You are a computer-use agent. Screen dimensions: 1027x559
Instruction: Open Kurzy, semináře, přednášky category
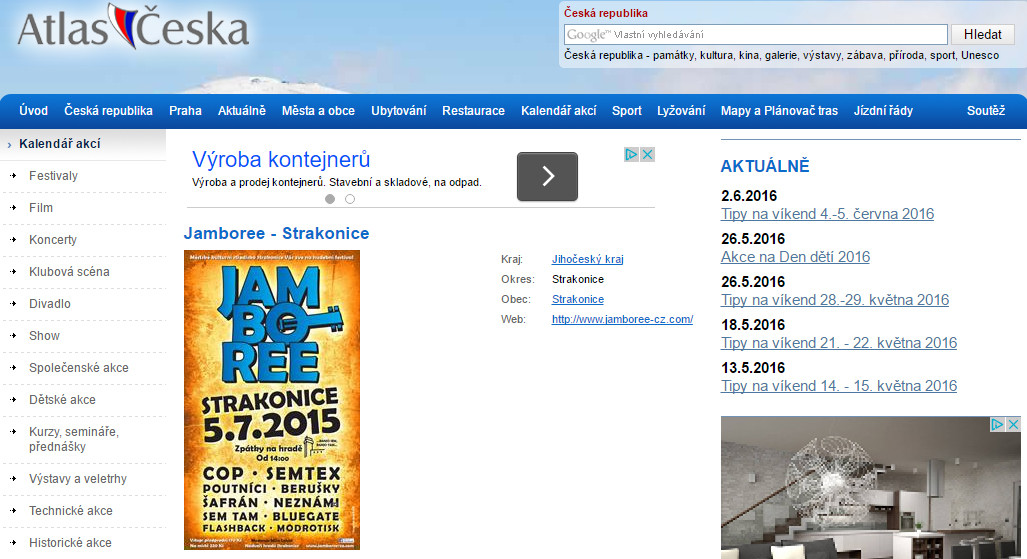tap(73, 439)
